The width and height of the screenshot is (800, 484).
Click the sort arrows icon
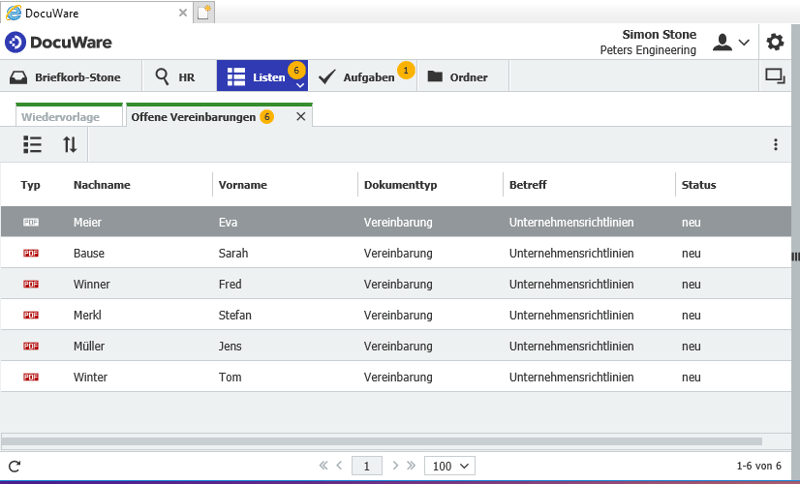pyautogui.click(x=70, y=144)
